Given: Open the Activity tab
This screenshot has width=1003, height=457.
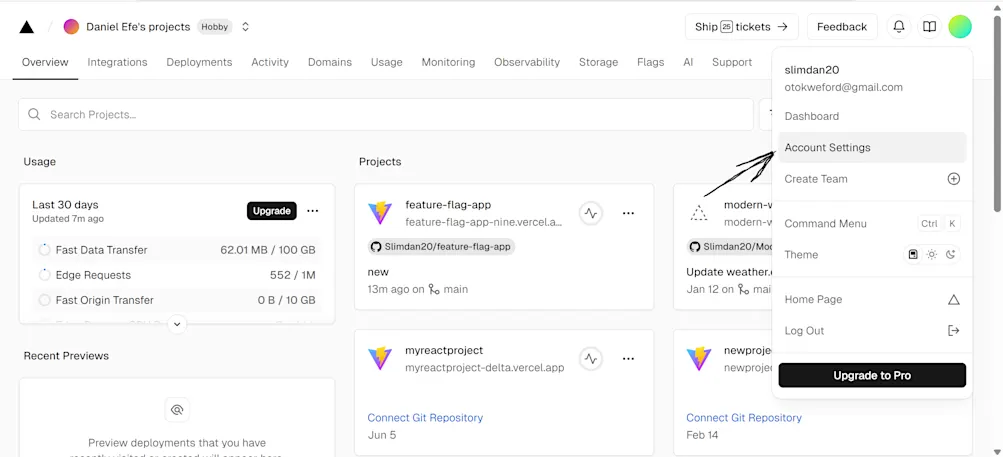Looking at the screenshot, I should 270,62.
